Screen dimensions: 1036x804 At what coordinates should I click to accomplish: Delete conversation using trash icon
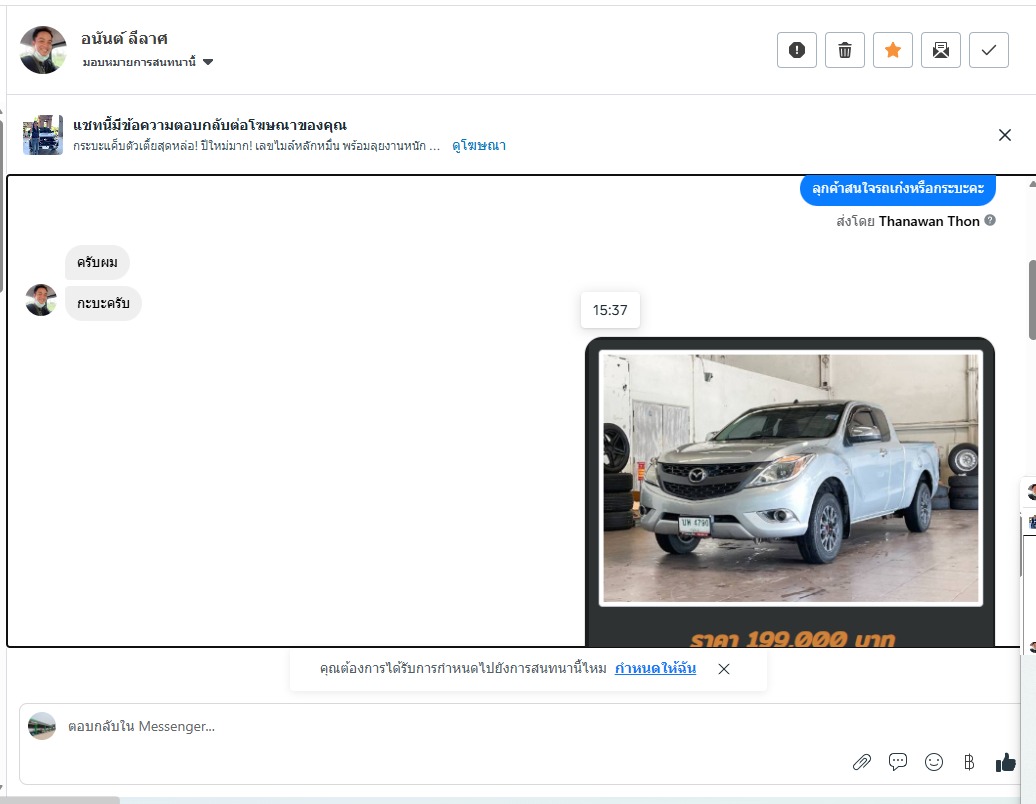pos(845,50)
